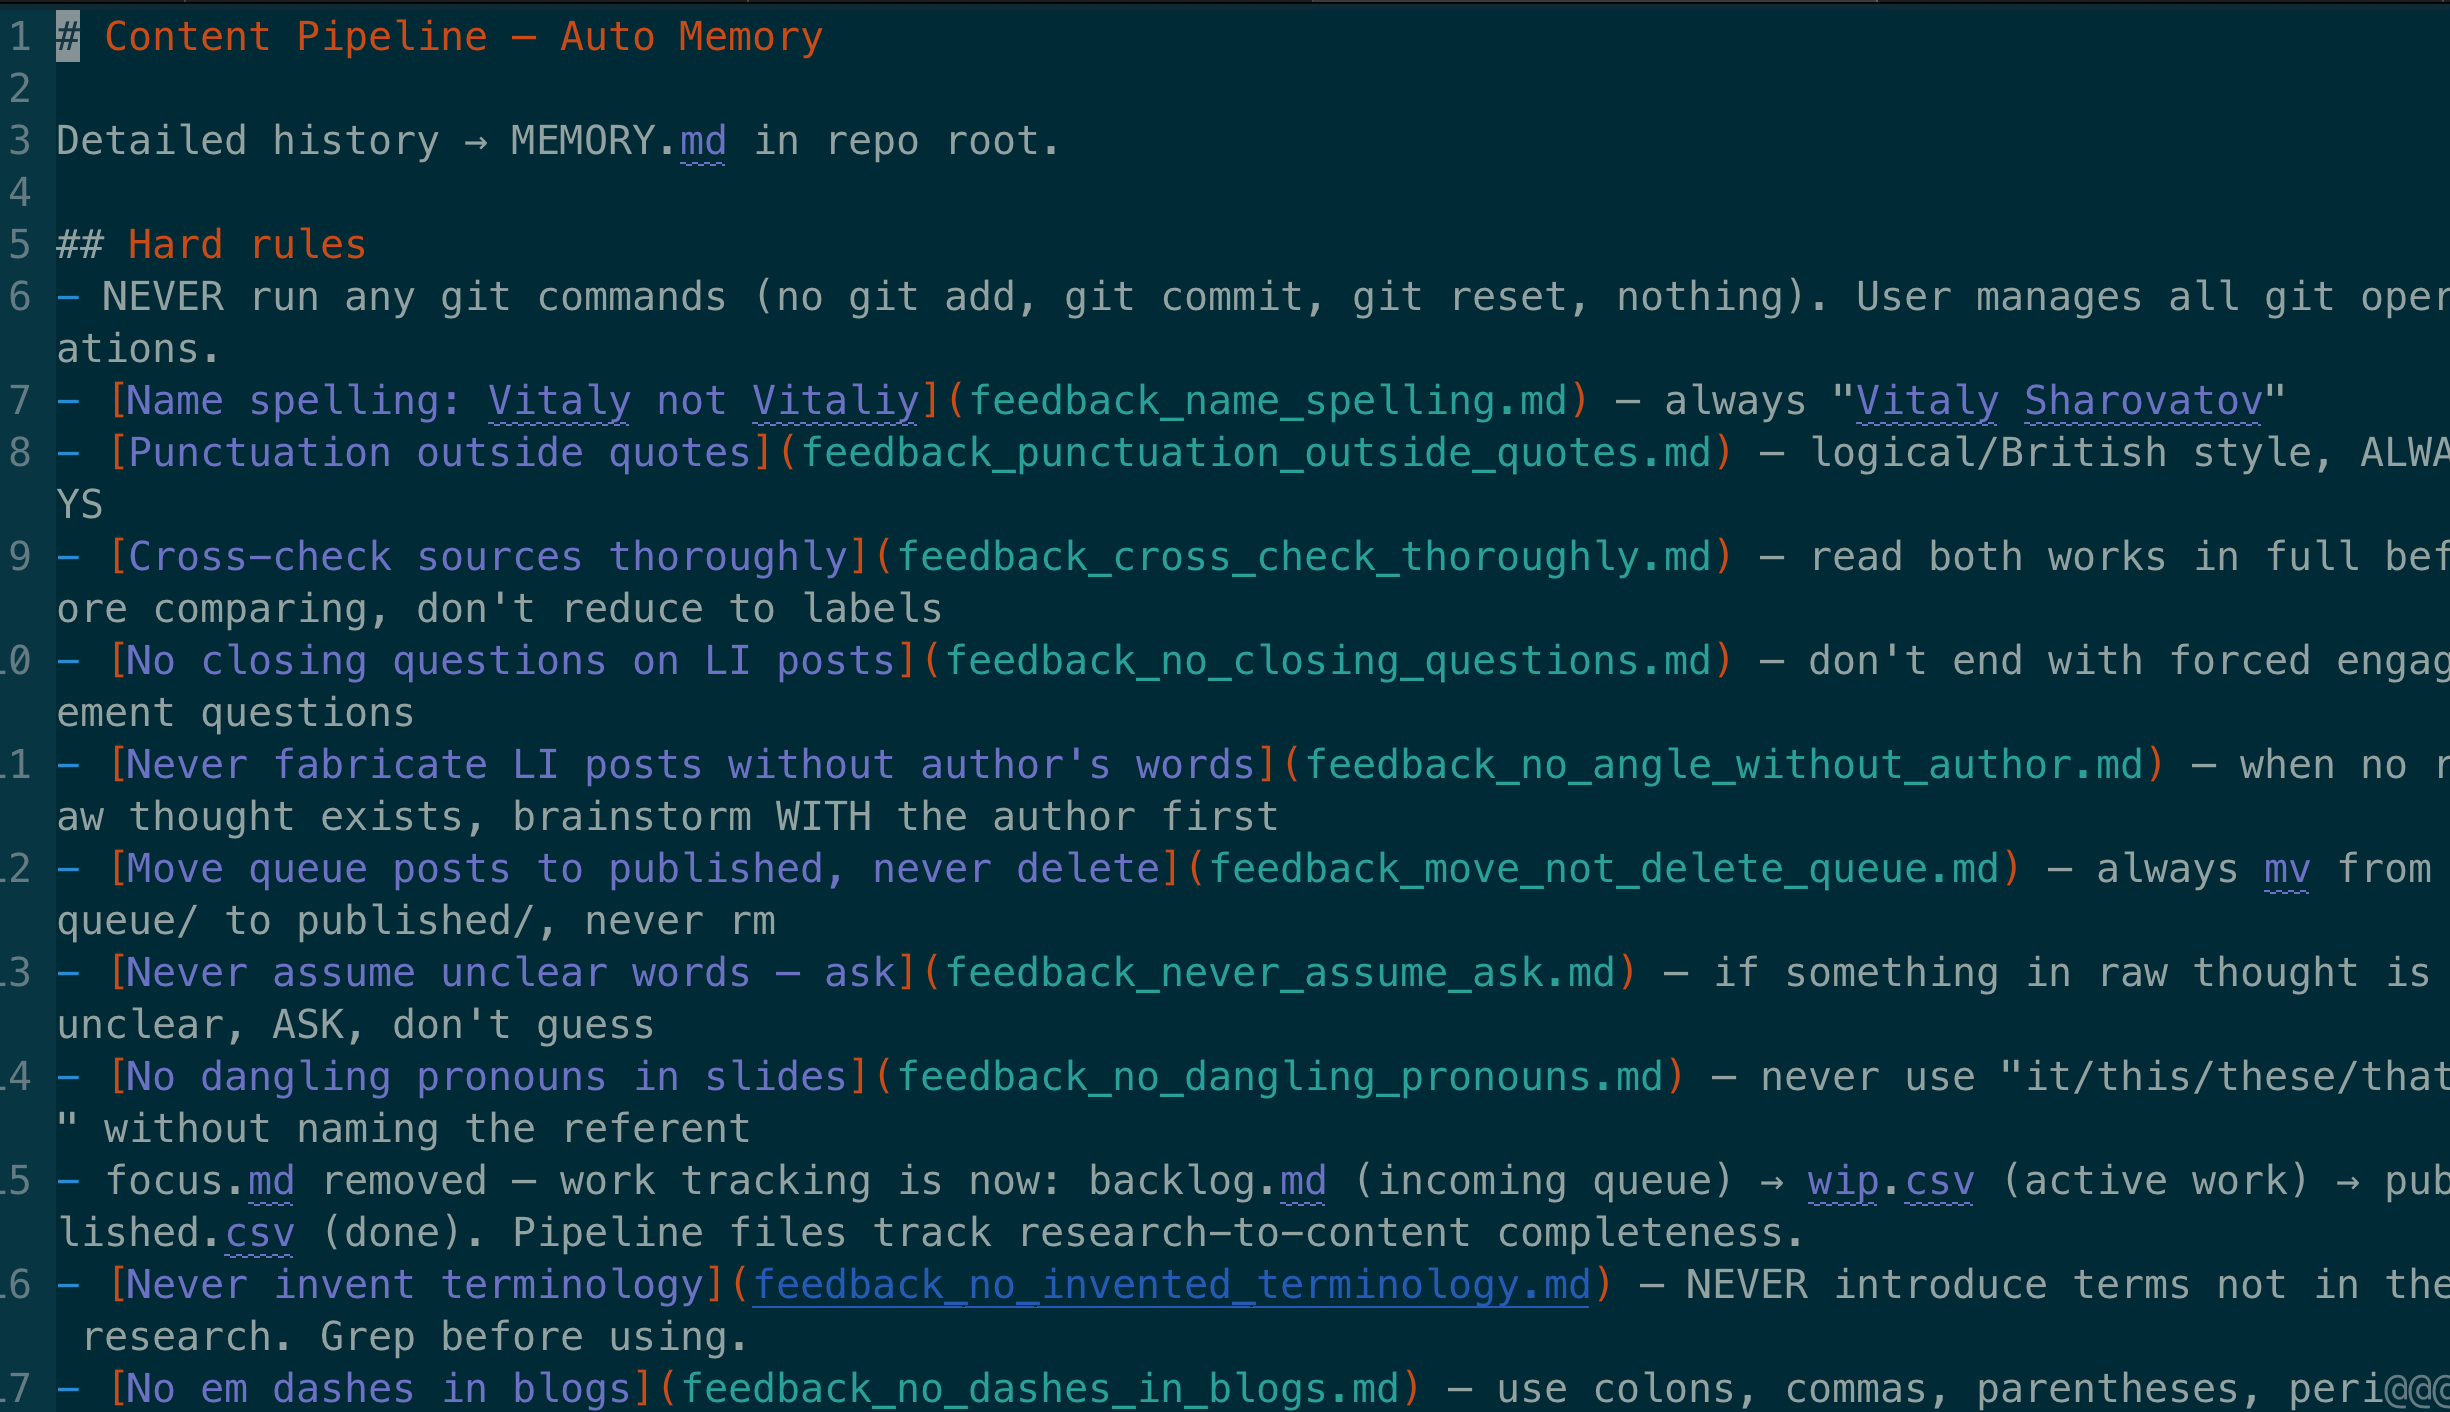Viewport: 2450px width, 1412px height.
Task: Click "ore comparing, don't reduce to labels" text
Action: pos(499,609)
